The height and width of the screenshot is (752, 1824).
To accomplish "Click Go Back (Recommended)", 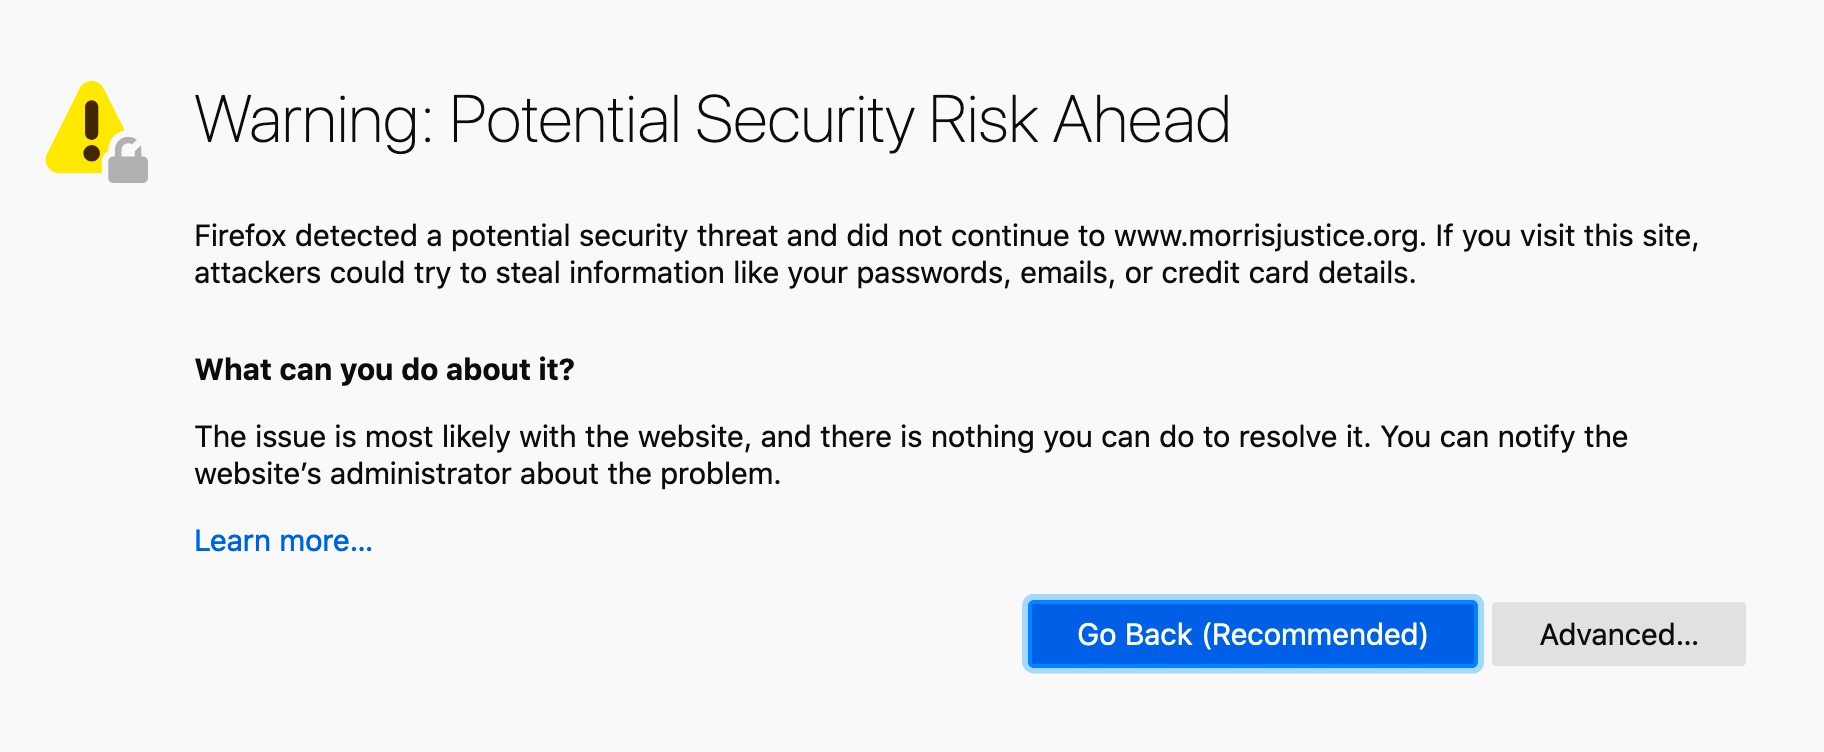I will tap(1251, 634).
